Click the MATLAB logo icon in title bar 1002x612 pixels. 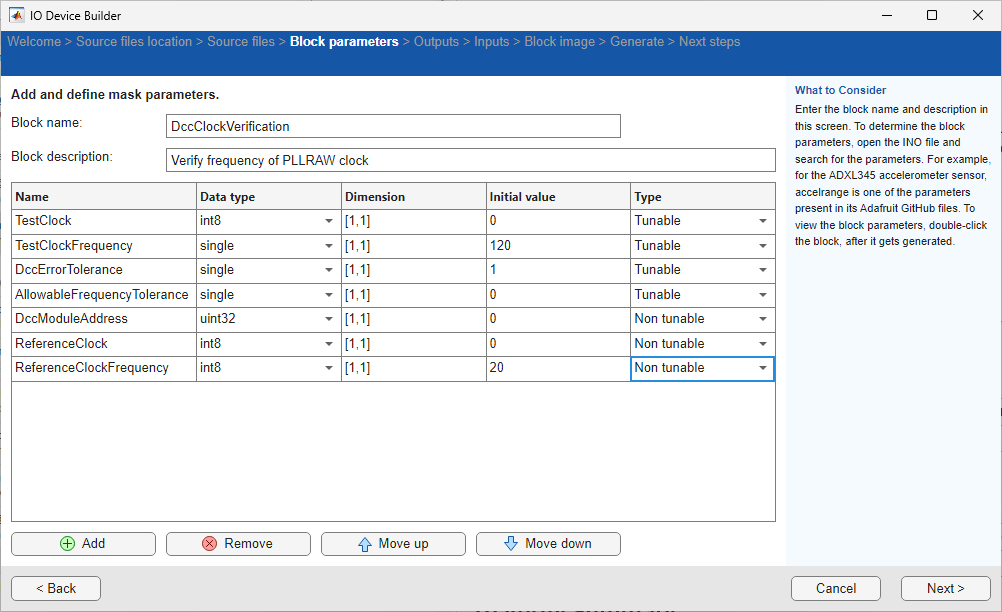tap(17, 15)
